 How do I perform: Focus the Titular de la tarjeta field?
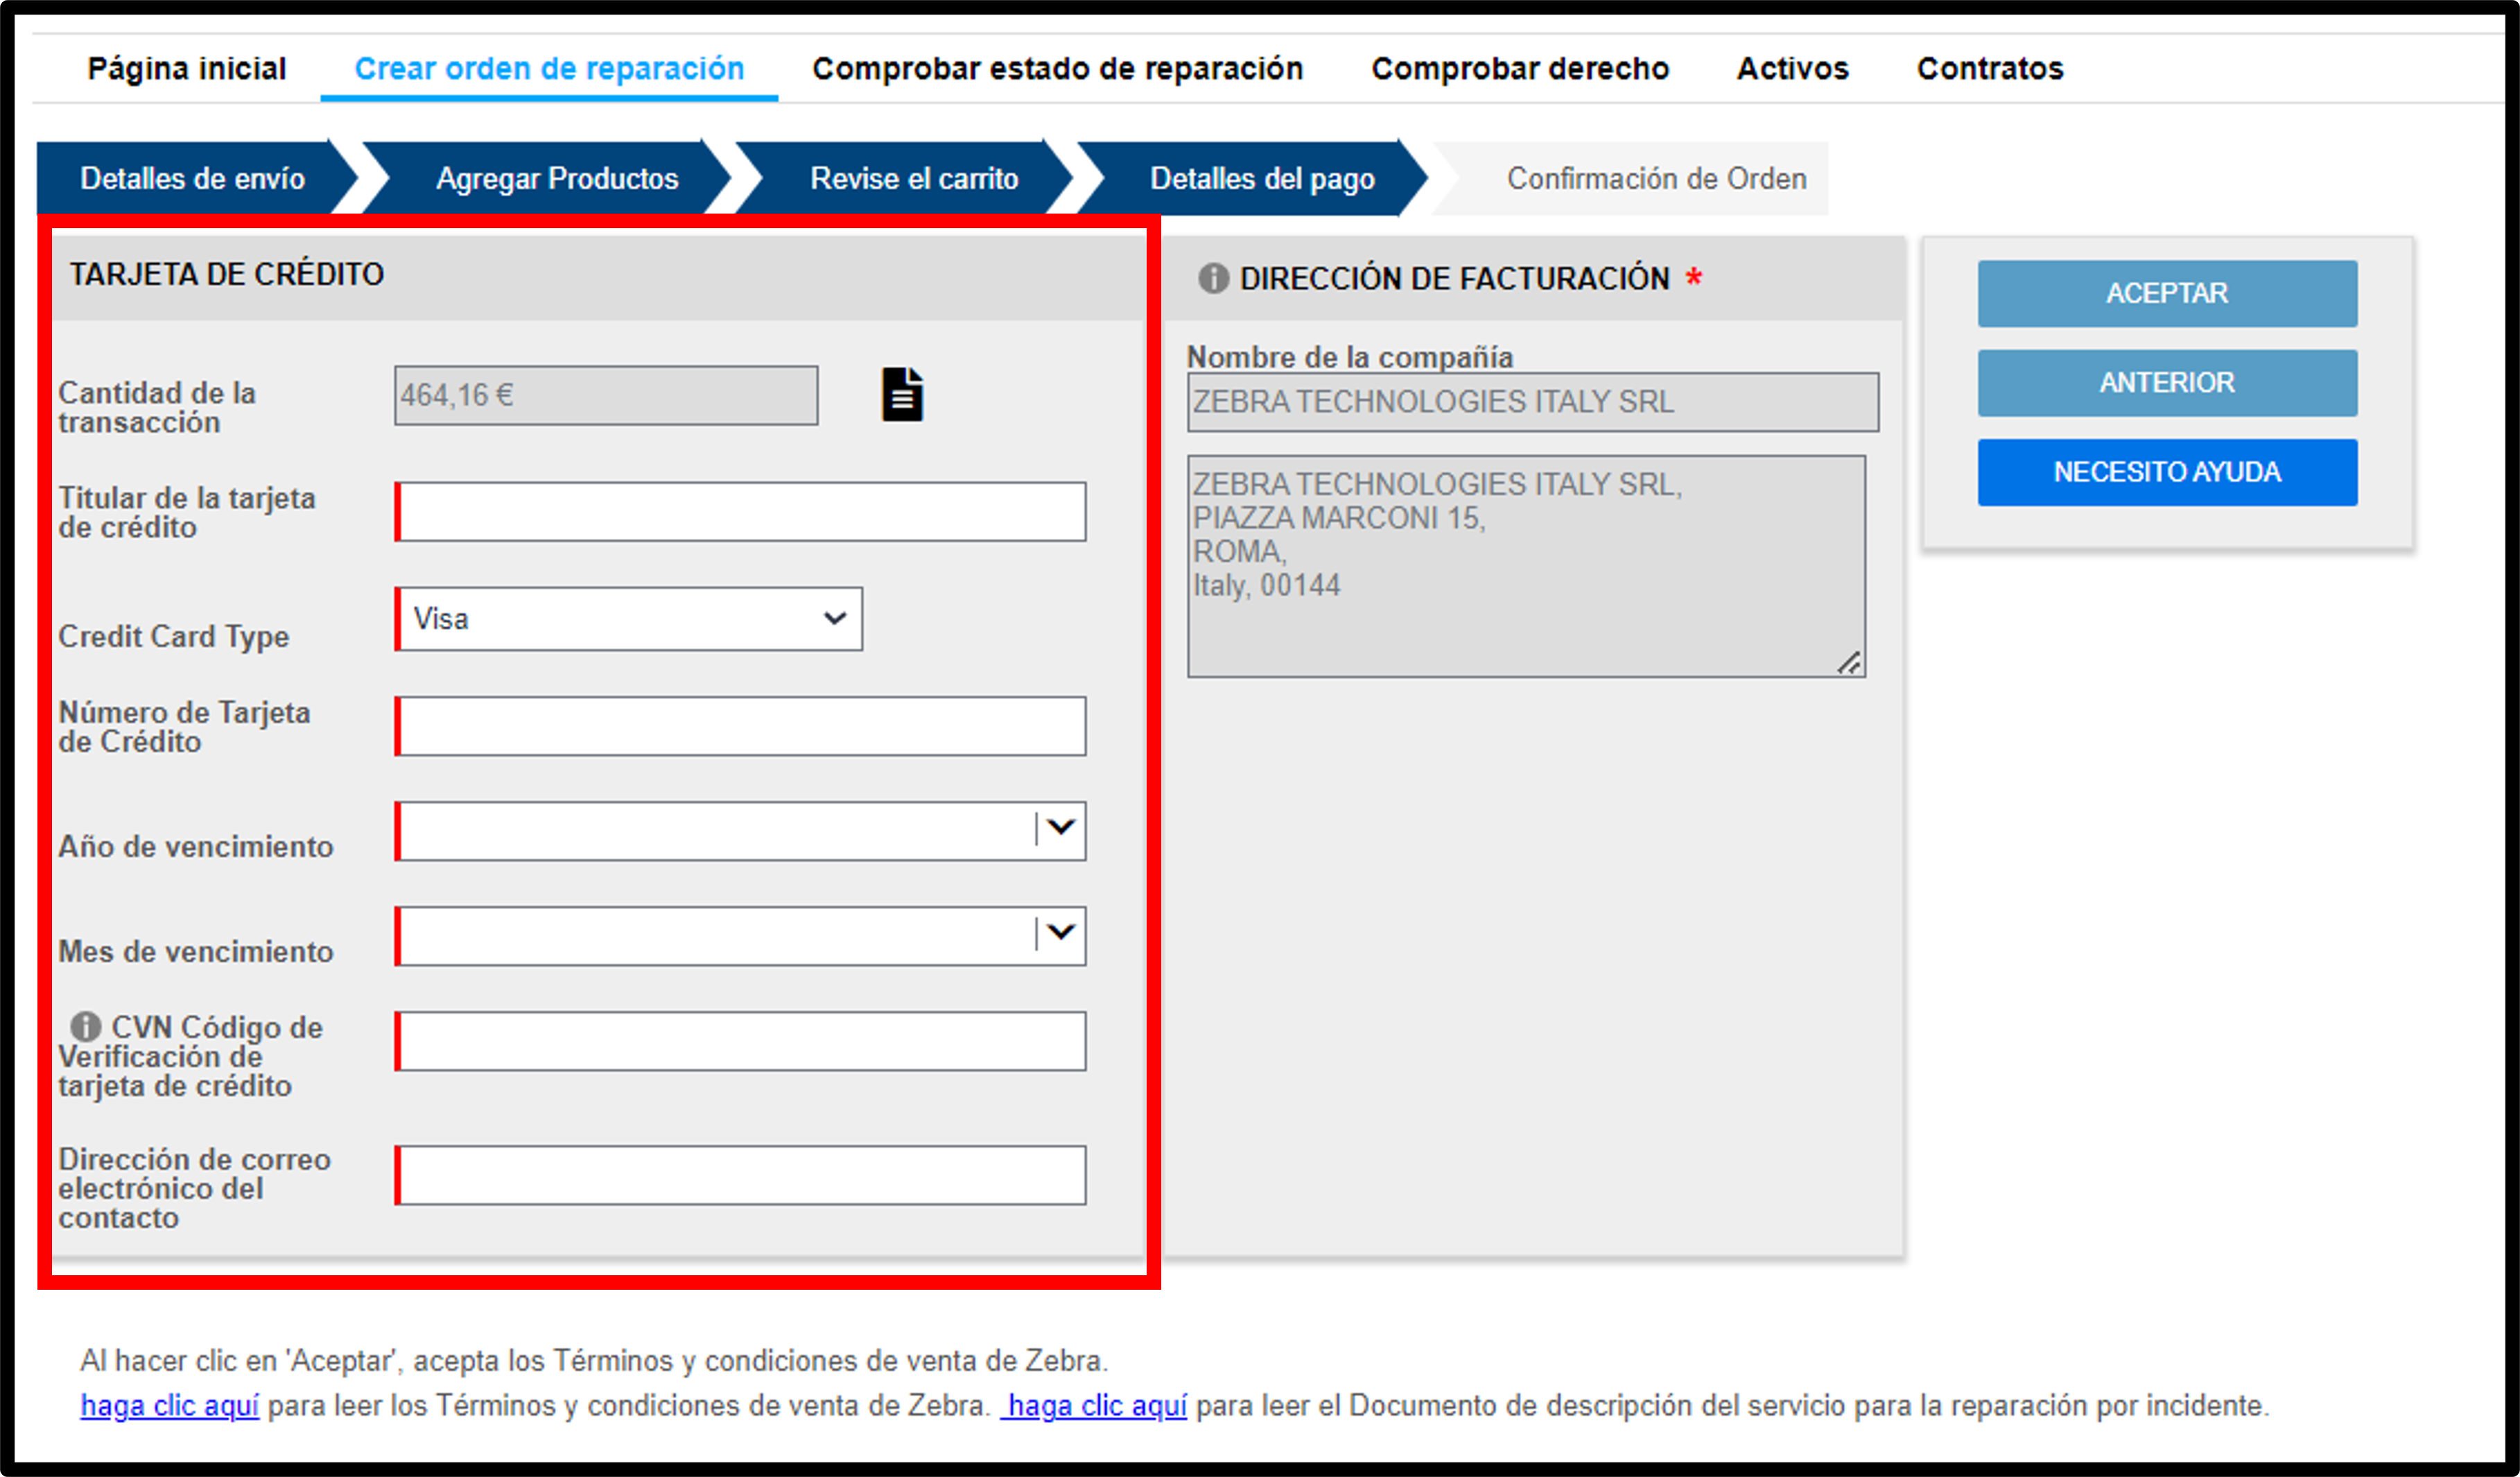coord(740,512)
